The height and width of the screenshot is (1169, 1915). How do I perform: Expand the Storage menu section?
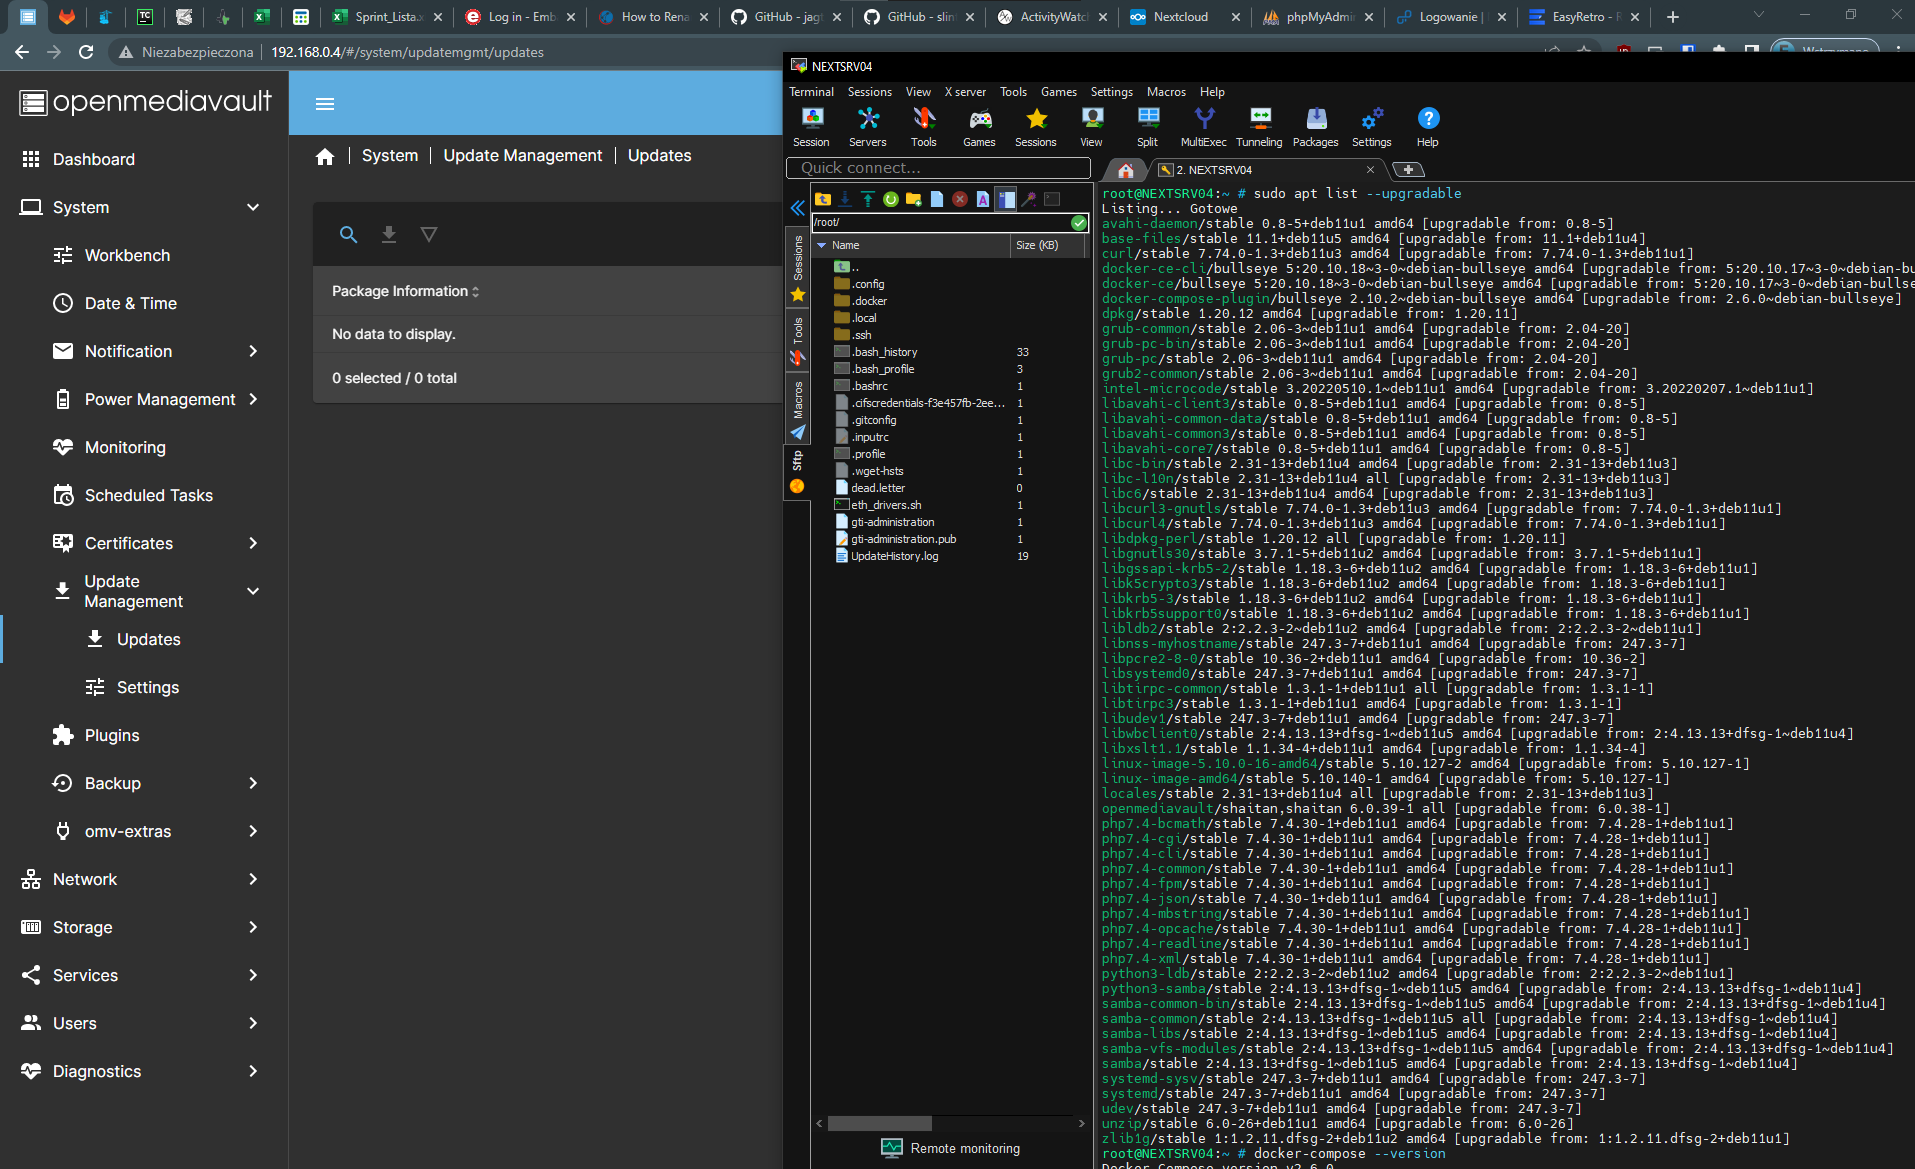tap(253, 927)
